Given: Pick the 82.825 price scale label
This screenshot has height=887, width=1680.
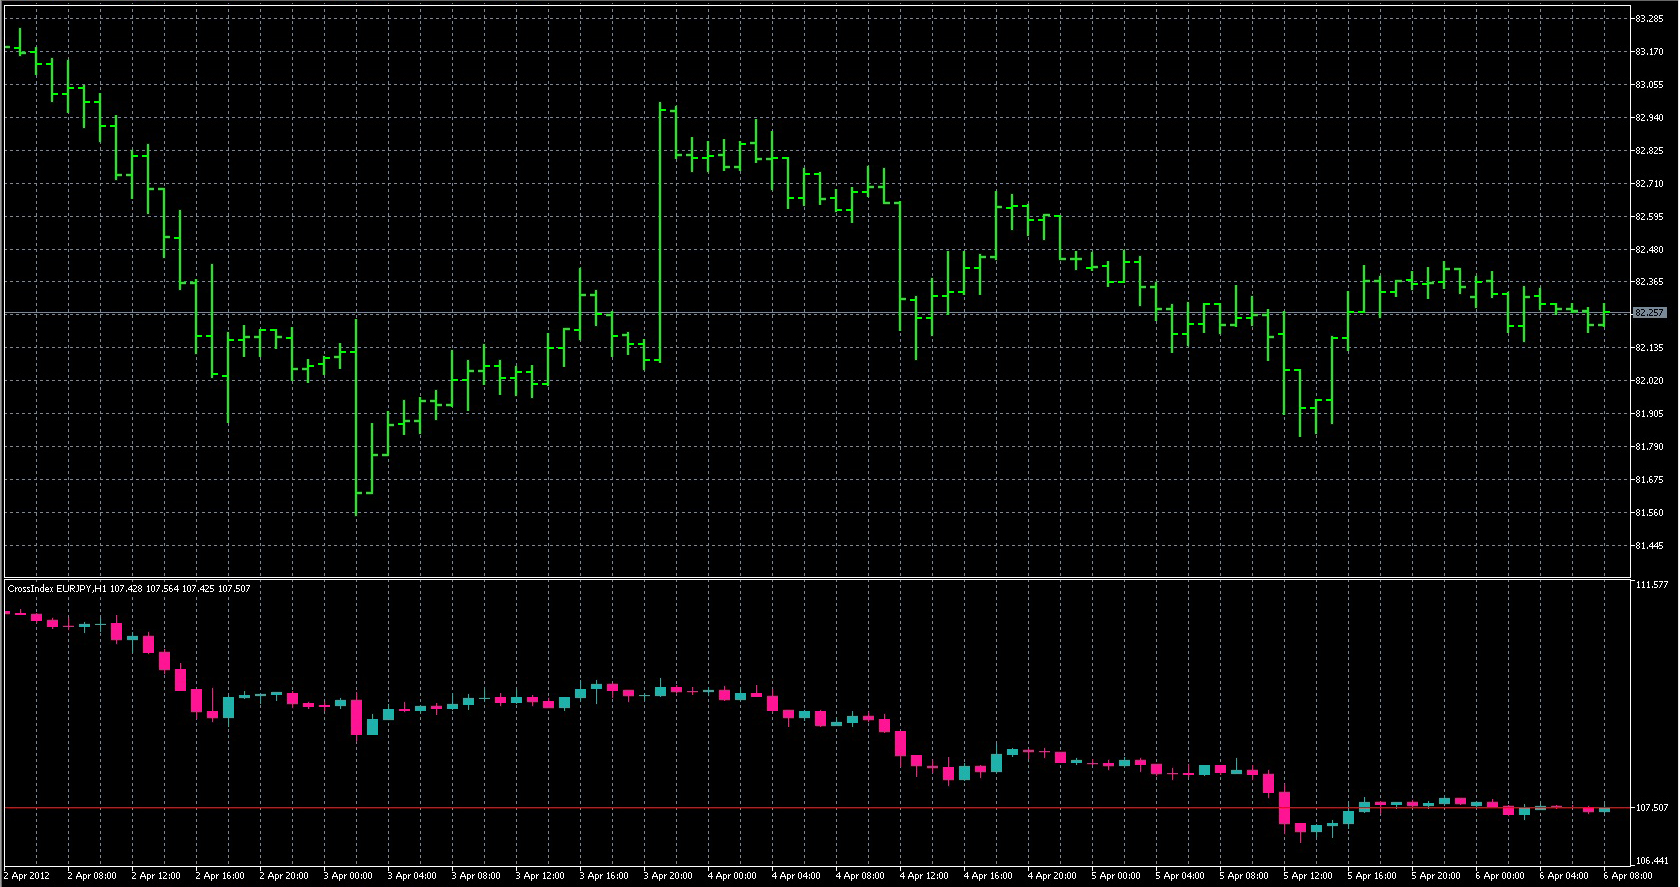Looking at the screenshot, I should tap(1649, 150).
